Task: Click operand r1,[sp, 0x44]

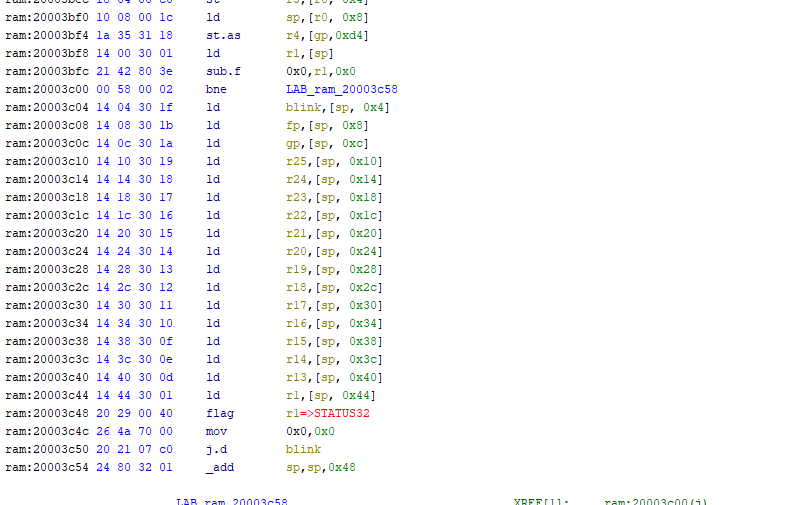Action: tap(331, 395)
